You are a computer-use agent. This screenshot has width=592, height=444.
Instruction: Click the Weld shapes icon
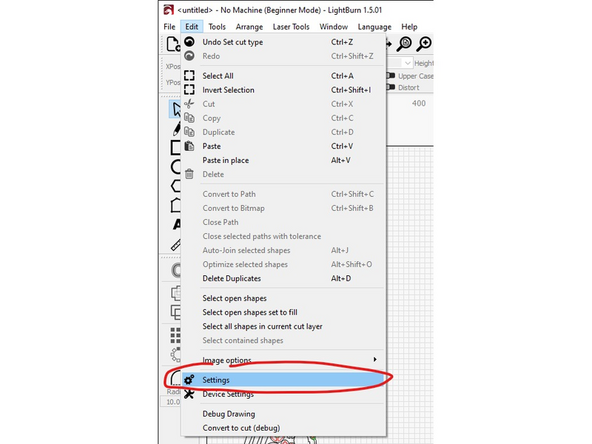(176, 293)
